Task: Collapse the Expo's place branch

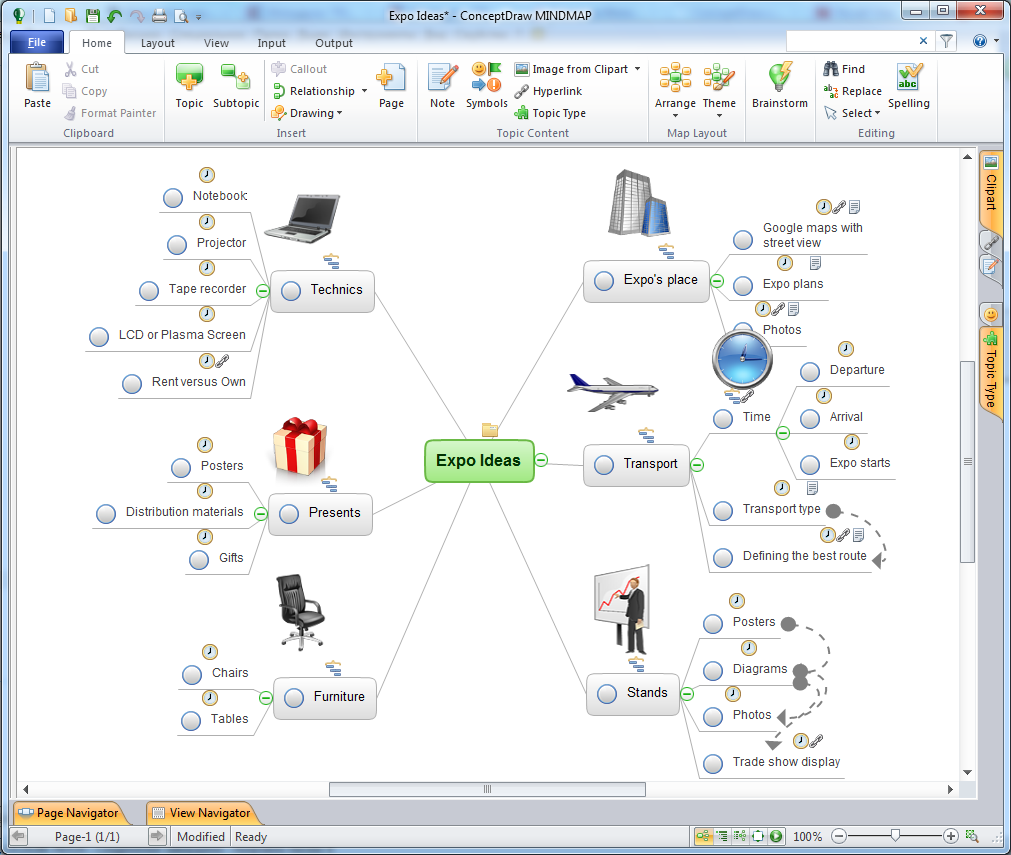Action: pos(717,281)
